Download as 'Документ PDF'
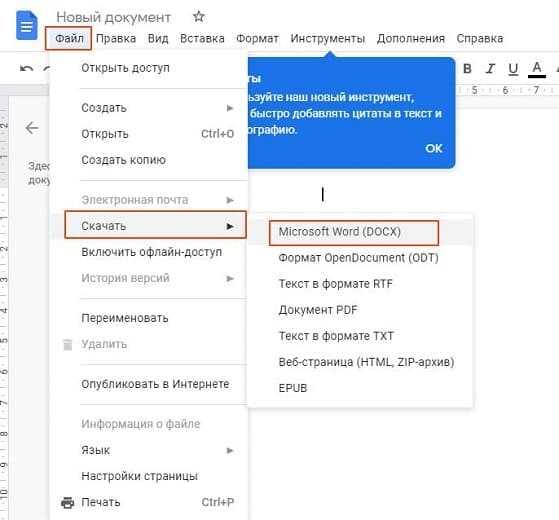This screenshot has width=559, height=520. click(x=360, y=310)
